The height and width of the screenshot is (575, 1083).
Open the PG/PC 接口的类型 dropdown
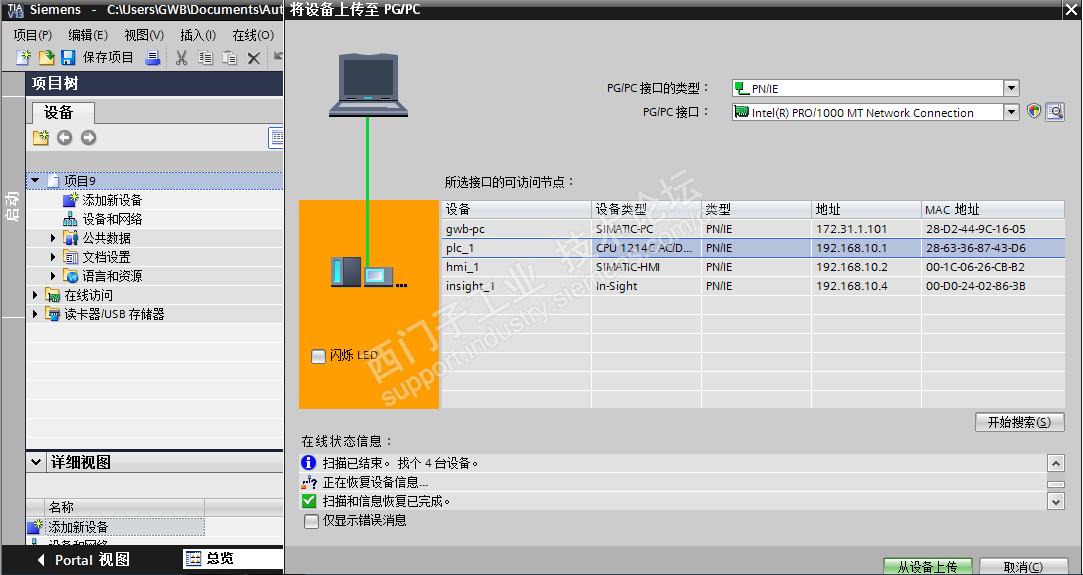(1011, 88)
